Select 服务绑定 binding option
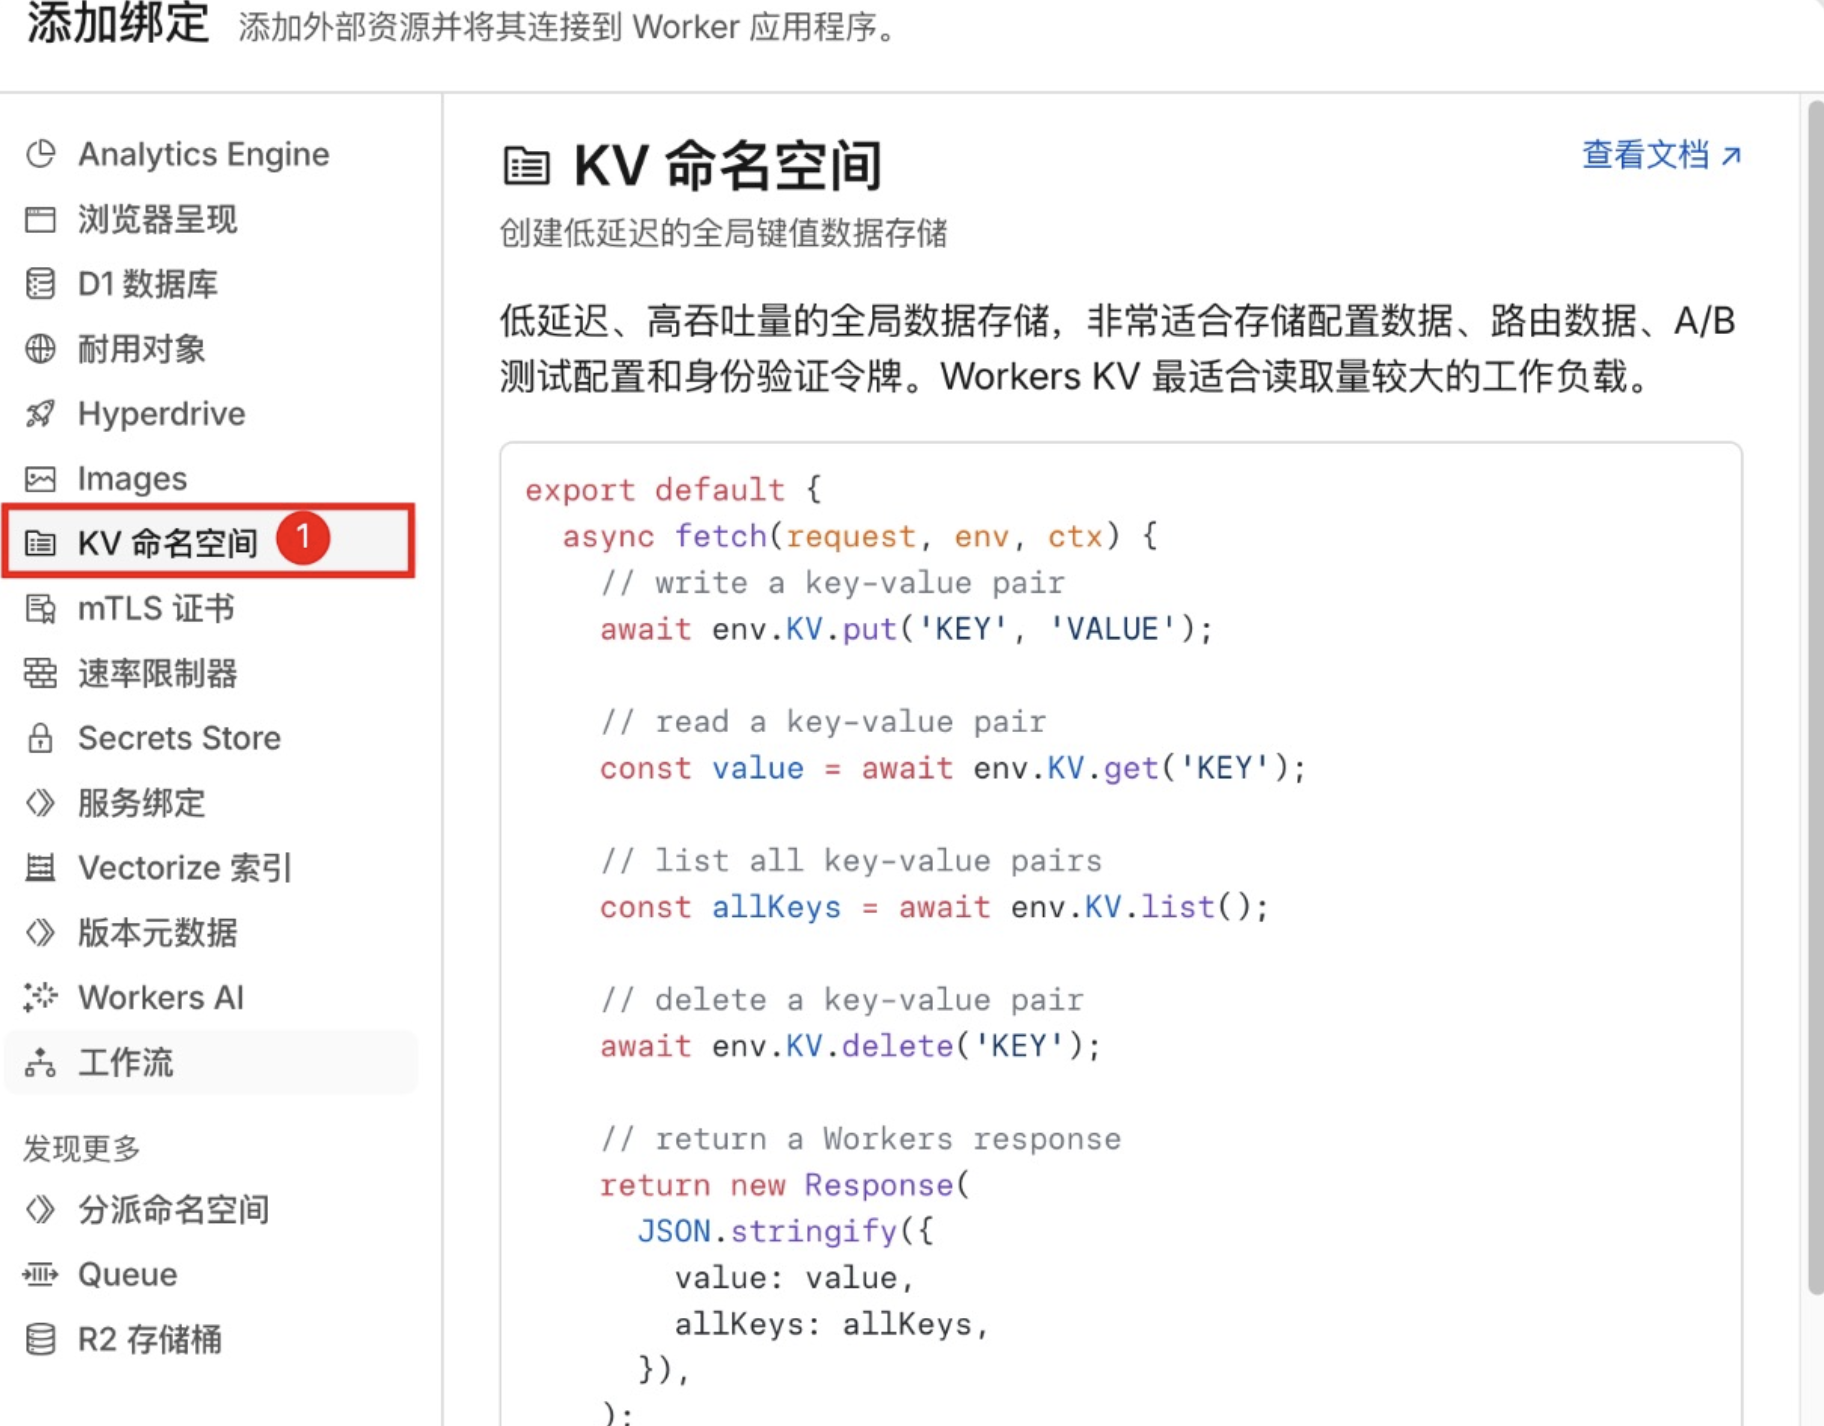Image resolution: width=1824 pixels, height=1426 pixels. (x=210, y=802)
